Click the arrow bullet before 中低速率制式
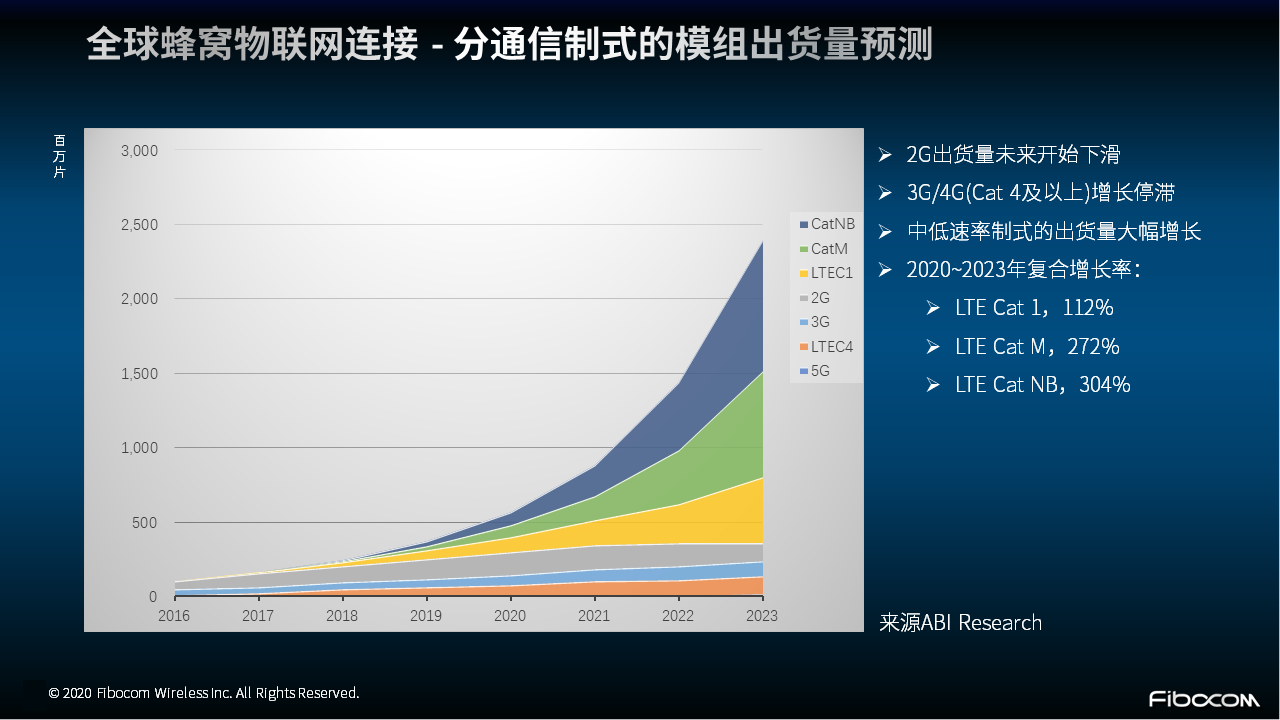 (885, 232)
